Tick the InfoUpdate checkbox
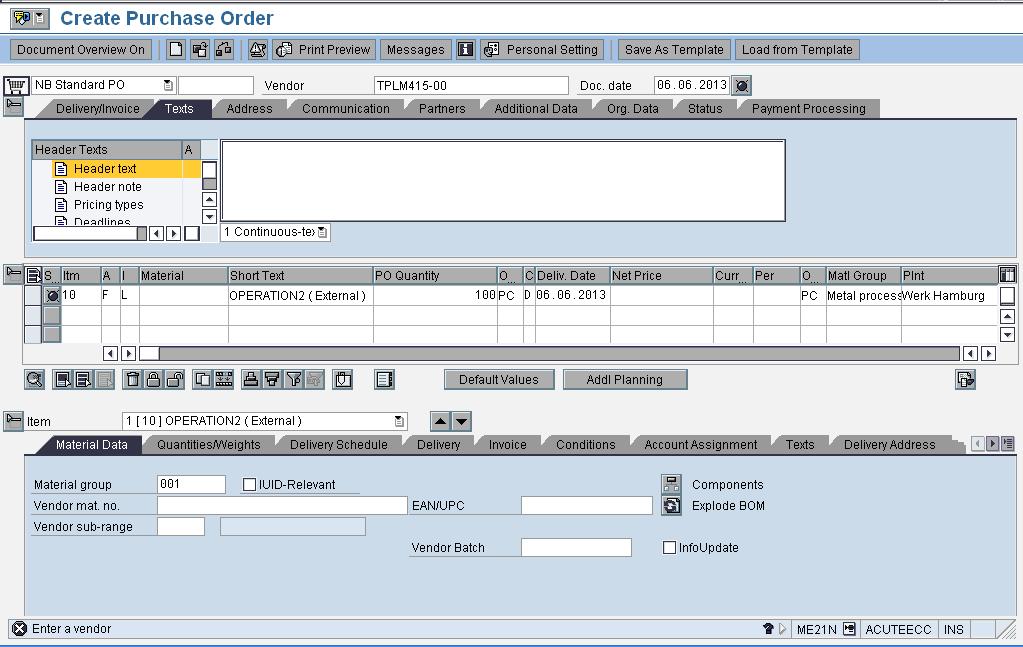Screen dimensions: 1023x647 tap(670, 548)
